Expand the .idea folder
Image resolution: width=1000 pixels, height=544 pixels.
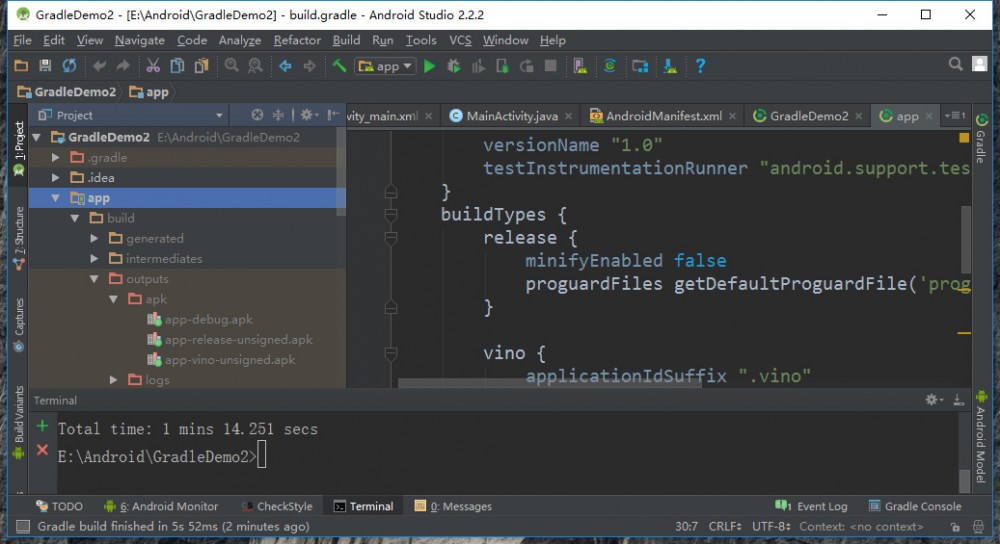pos(56,177)
